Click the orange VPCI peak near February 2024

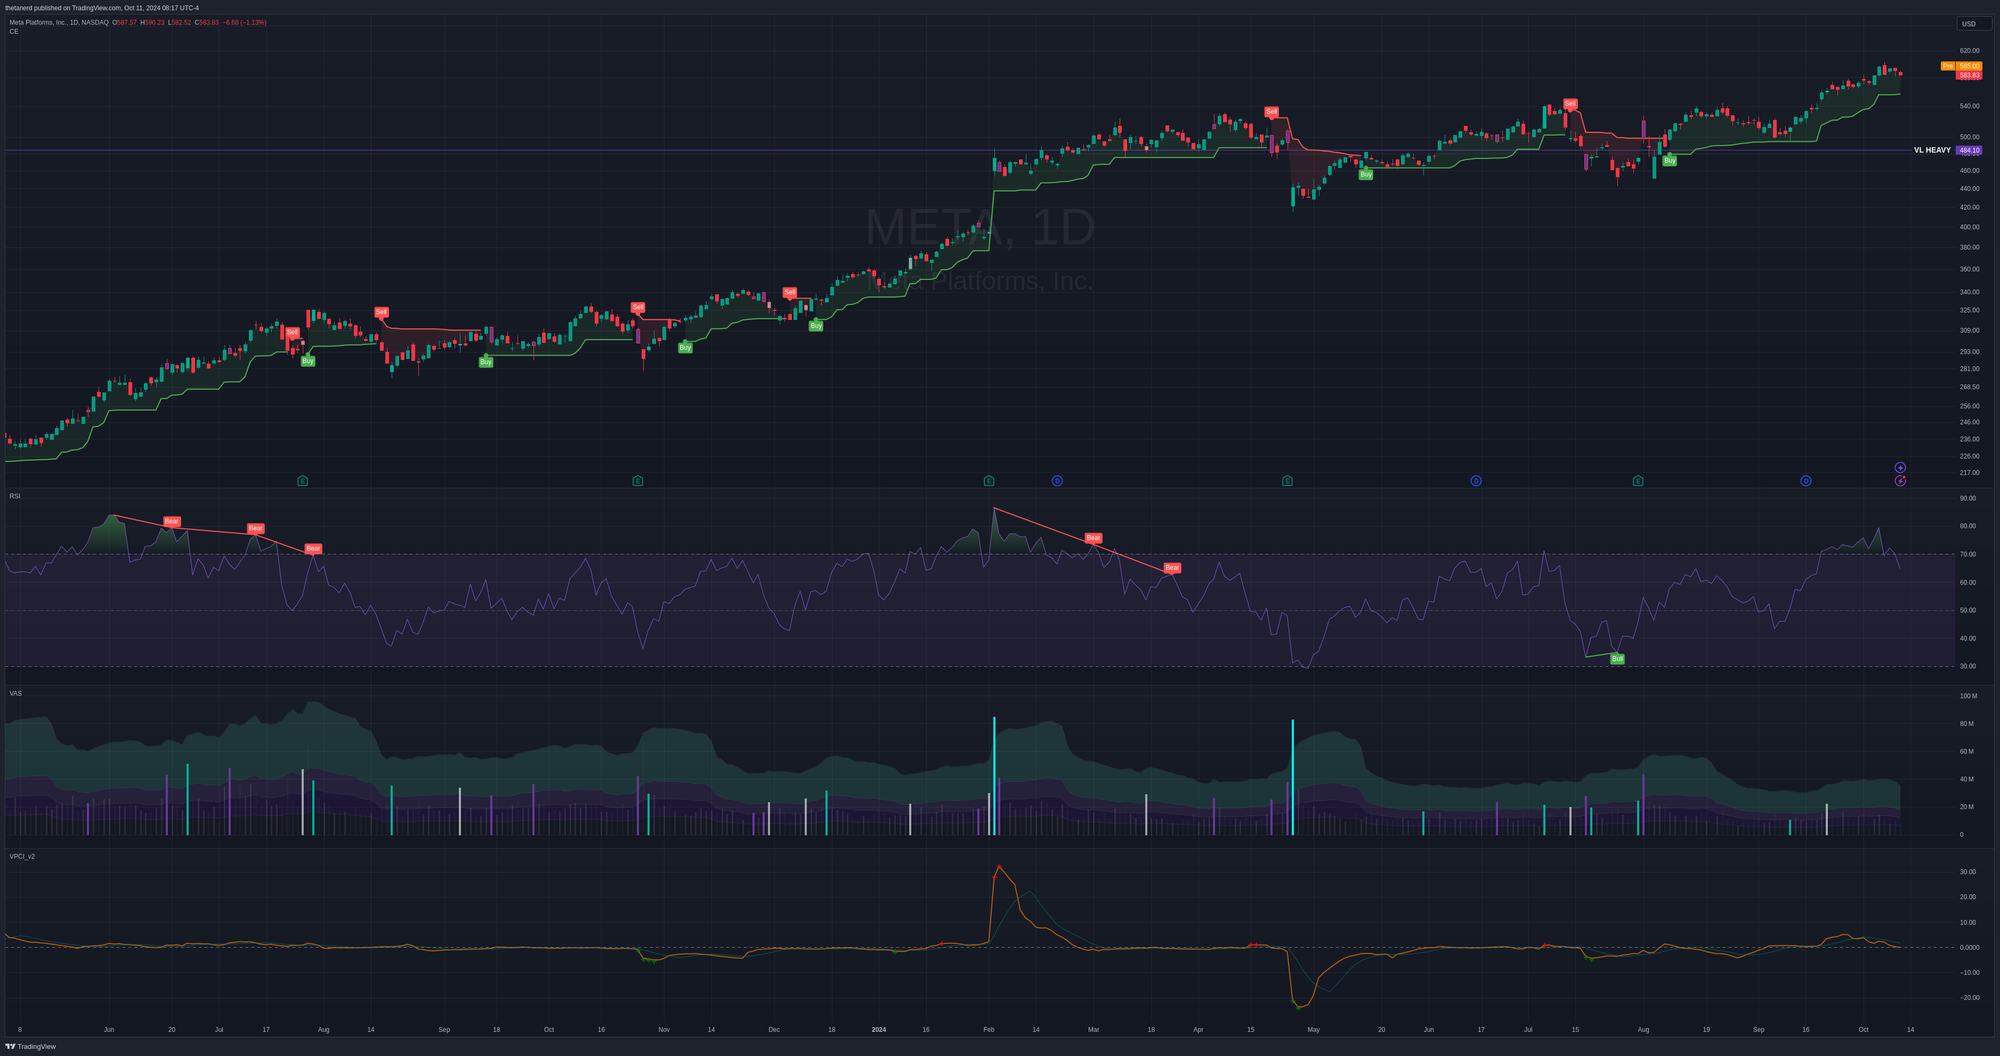click(x=999, y=868)
